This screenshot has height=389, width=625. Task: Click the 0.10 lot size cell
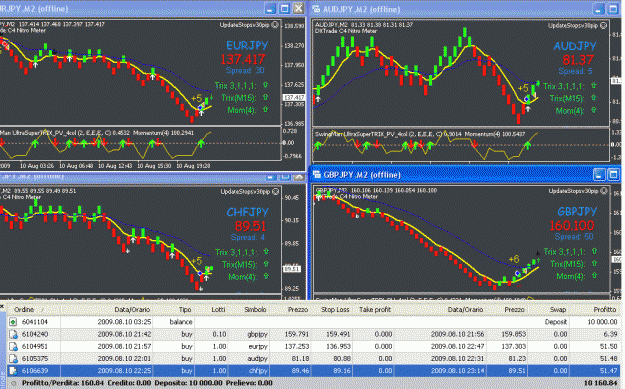click(x=219, y=334)
